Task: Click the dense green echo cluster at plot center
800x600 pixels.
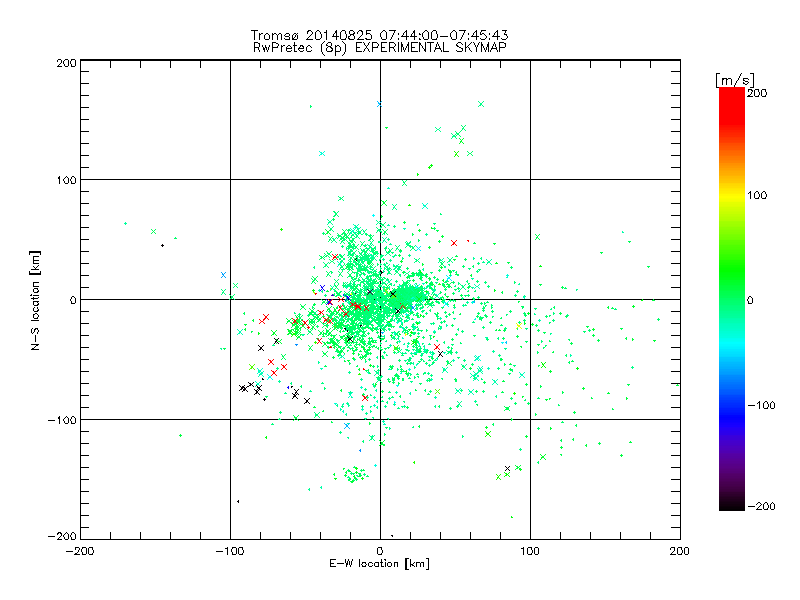Action: (378, 298)
